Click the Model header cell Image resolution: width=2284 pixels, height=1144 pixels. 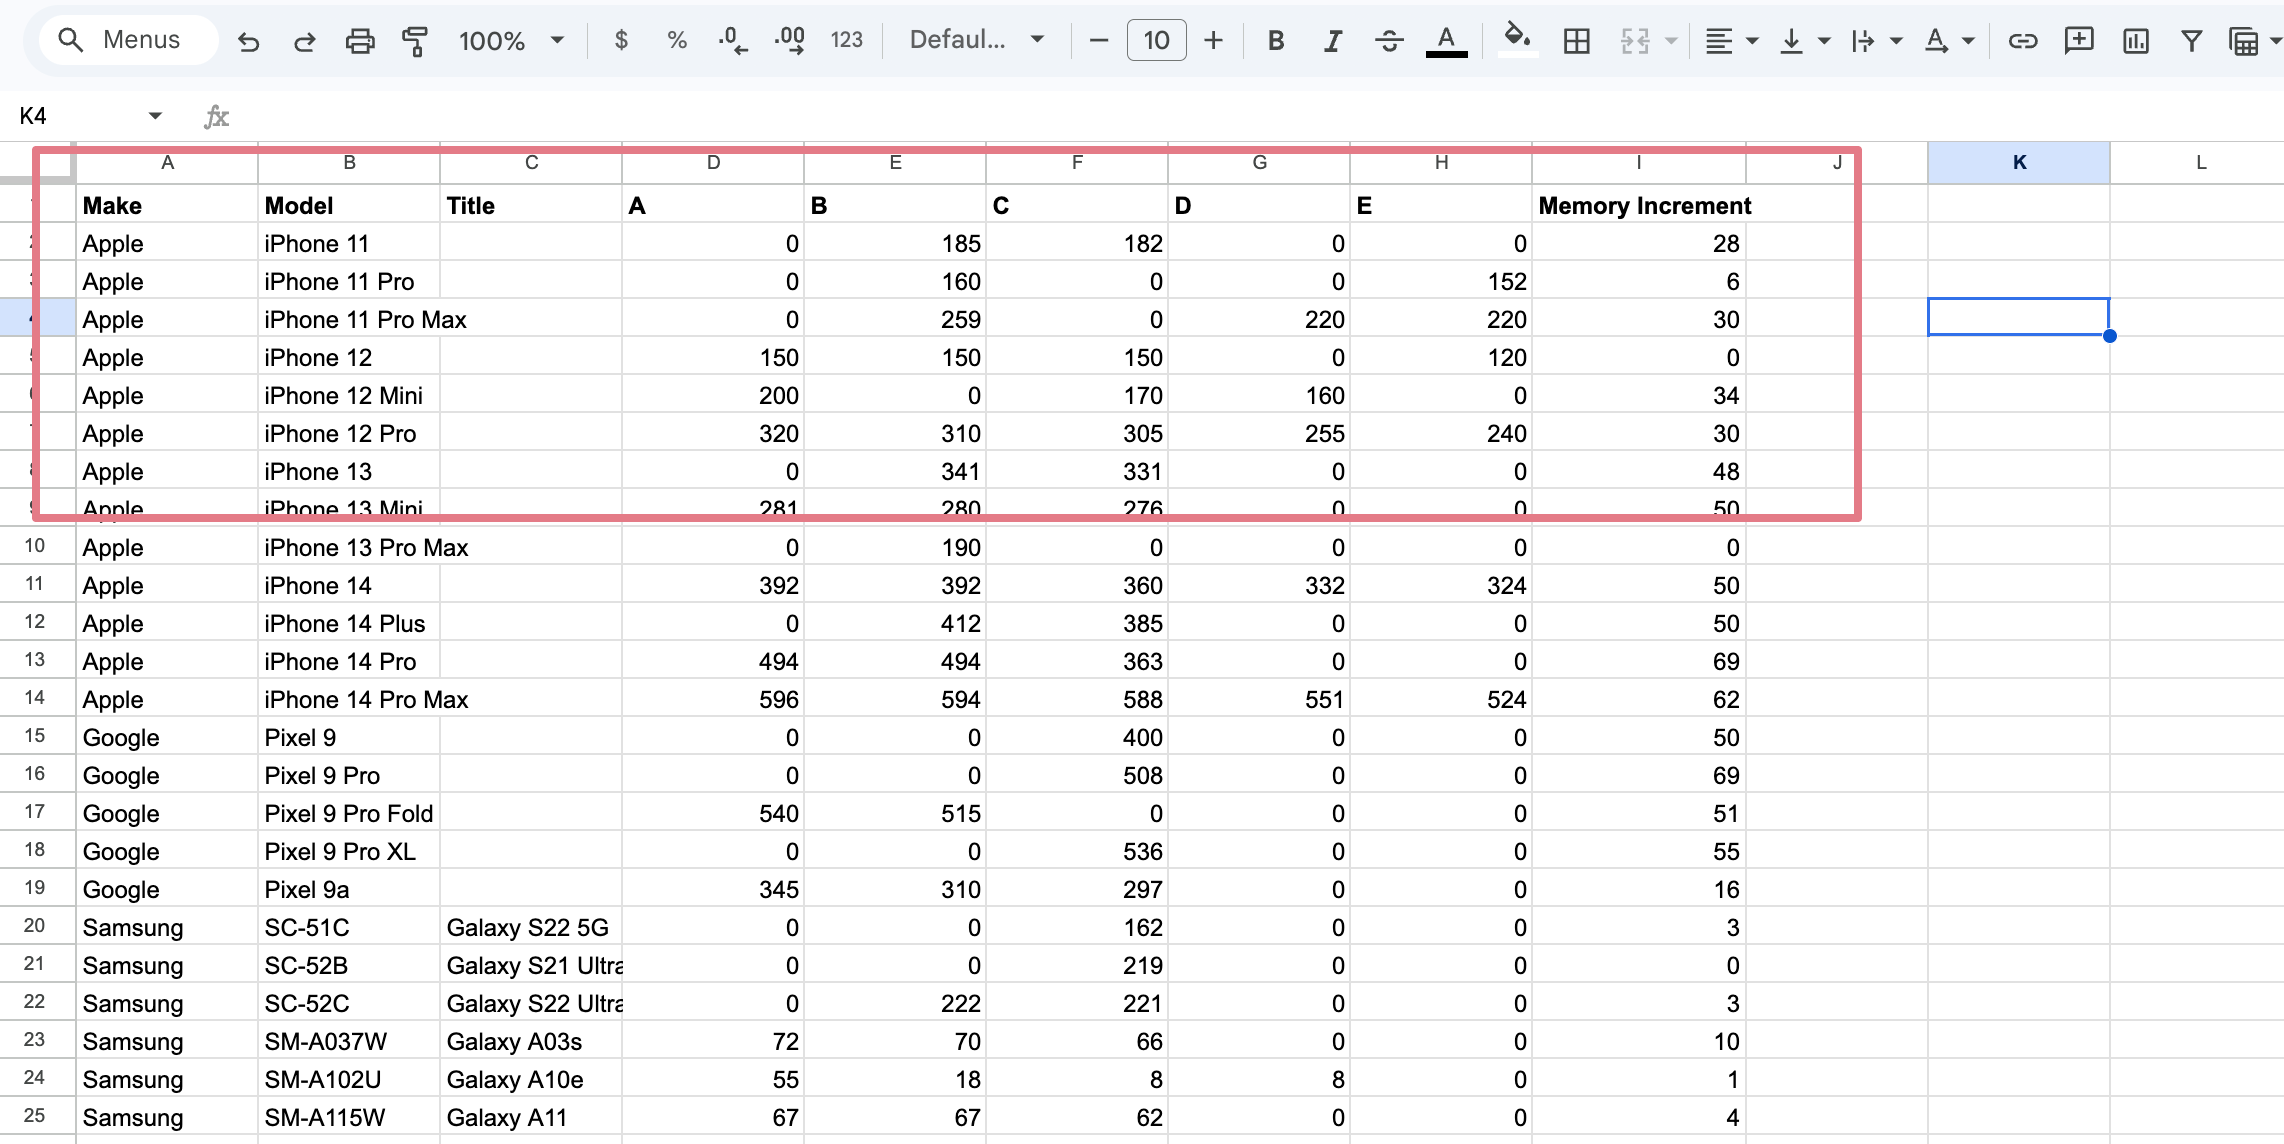click(349, 205)
